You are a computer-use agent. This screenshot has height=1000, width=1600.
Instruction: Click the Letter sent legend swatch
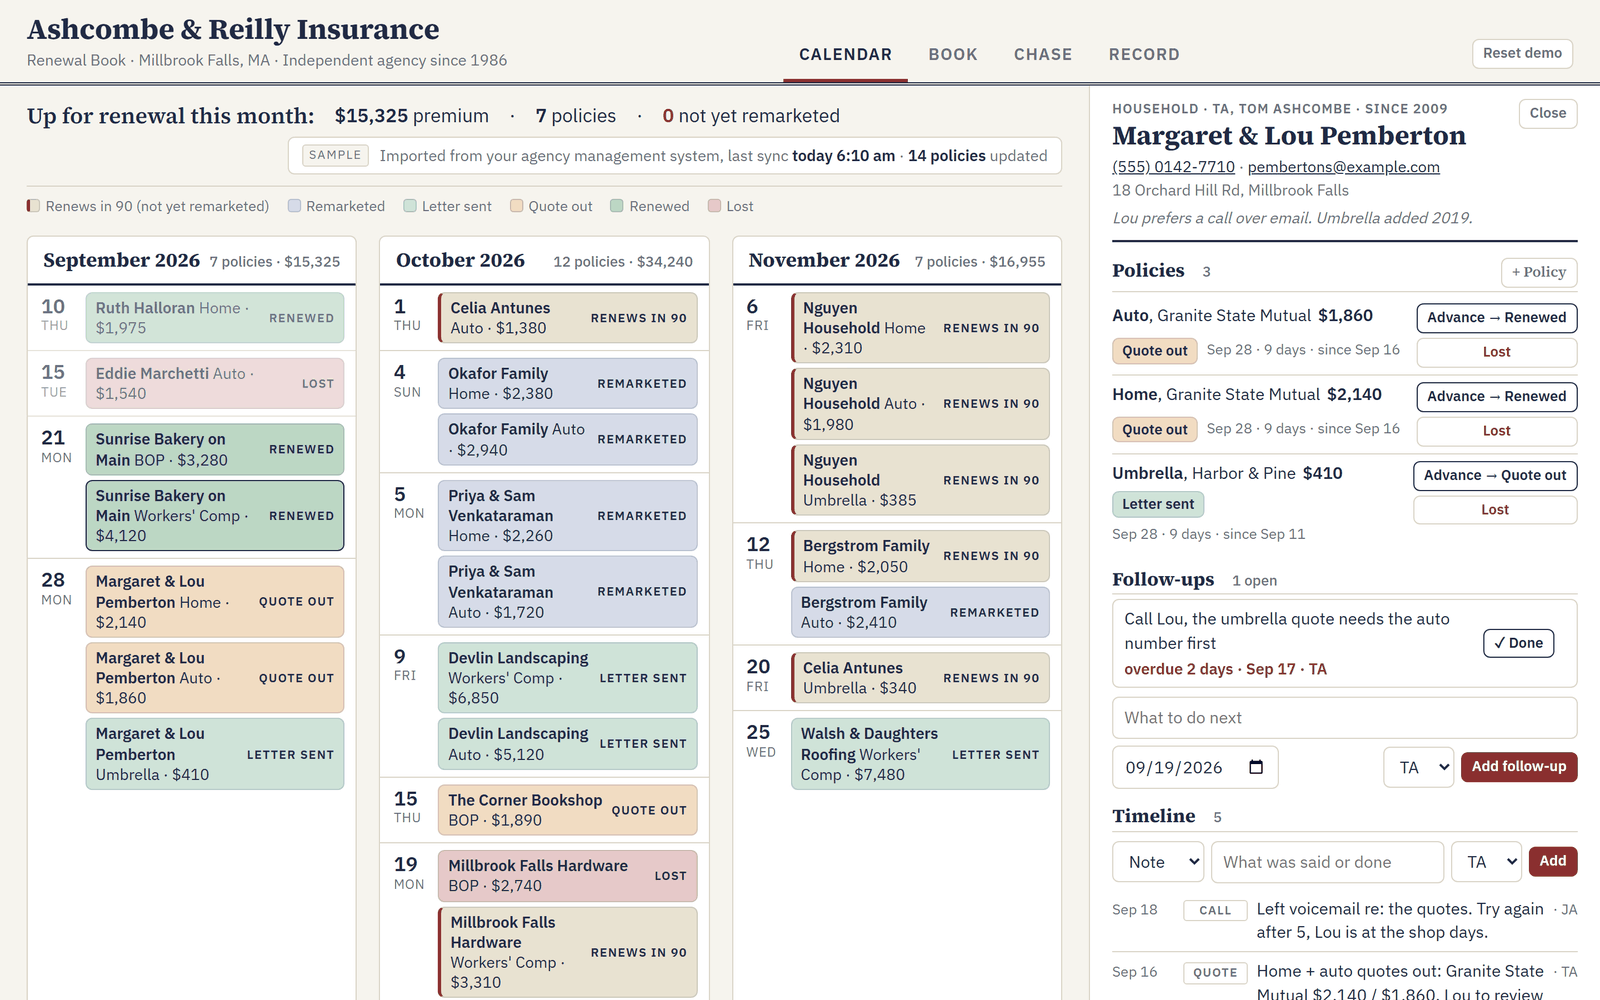(410, 206)
